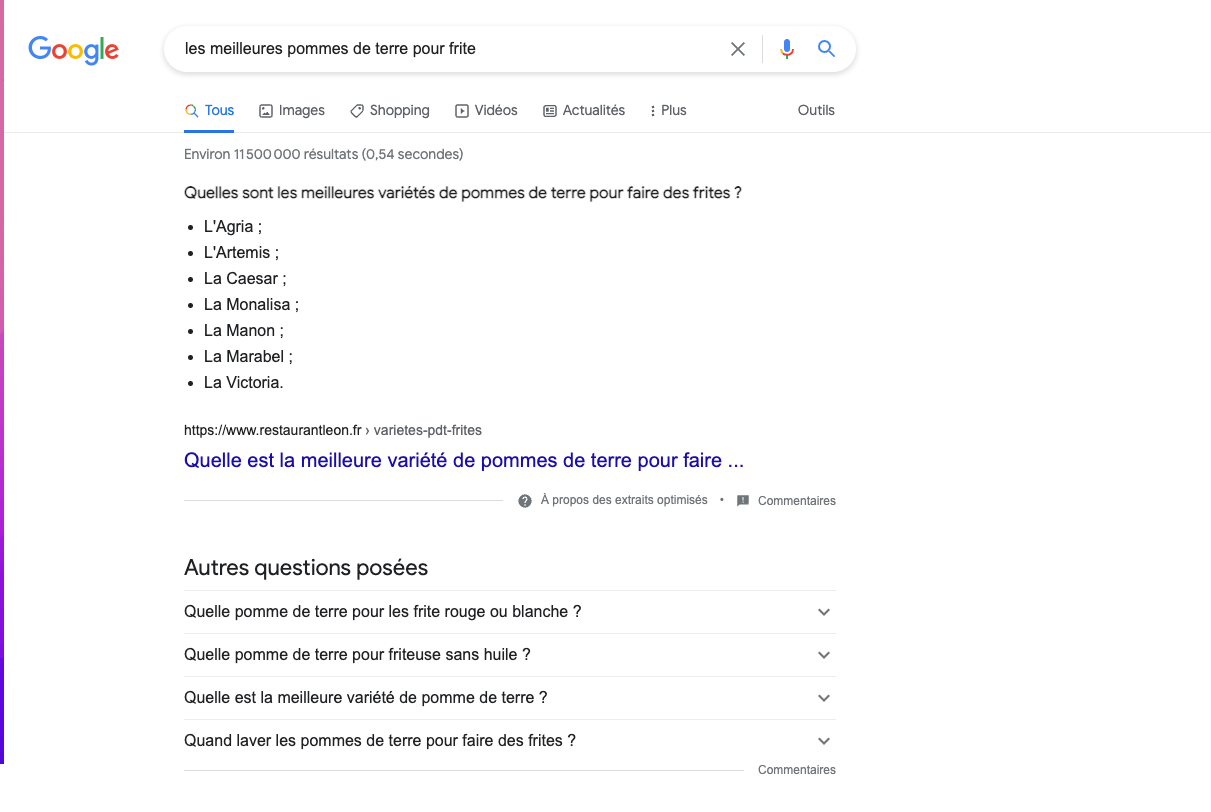The height and width of the screenshot is (812, 1211).
Task: Submit search using the magnifying glass icon
Action: tap(826, 48)
